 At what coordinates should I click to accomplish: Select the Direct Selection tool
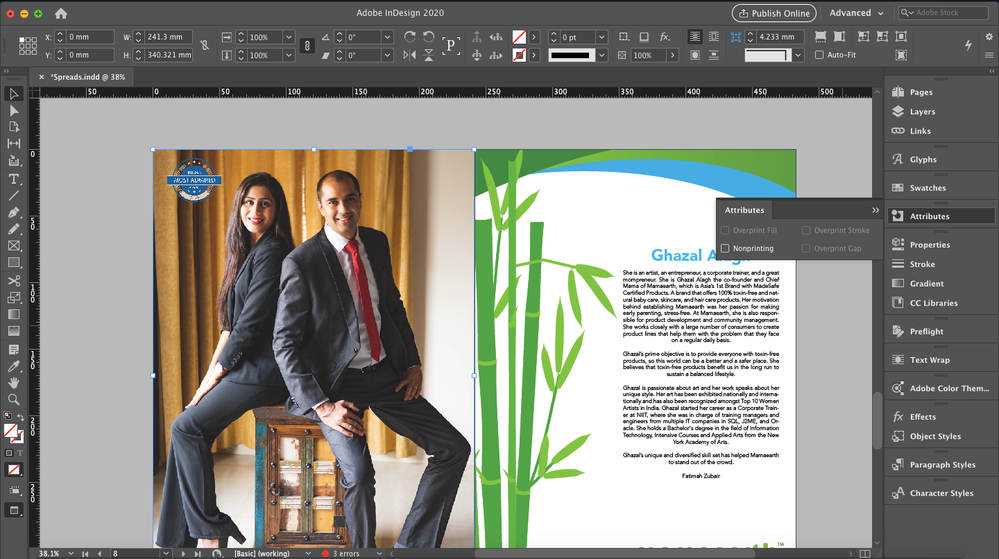coord(14,111)
